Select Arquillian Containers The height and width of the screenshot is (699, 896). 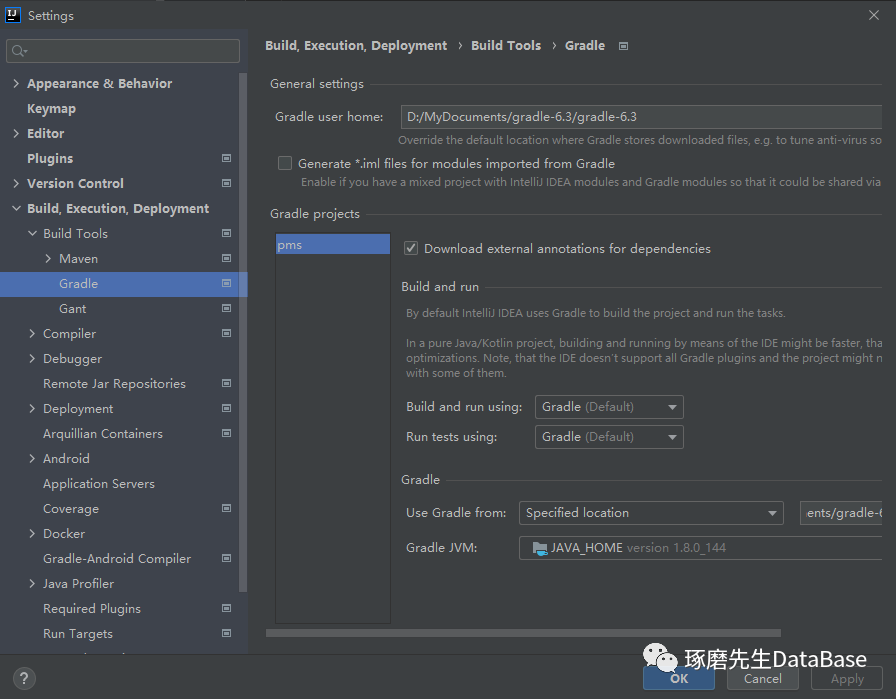click(103, 434)
